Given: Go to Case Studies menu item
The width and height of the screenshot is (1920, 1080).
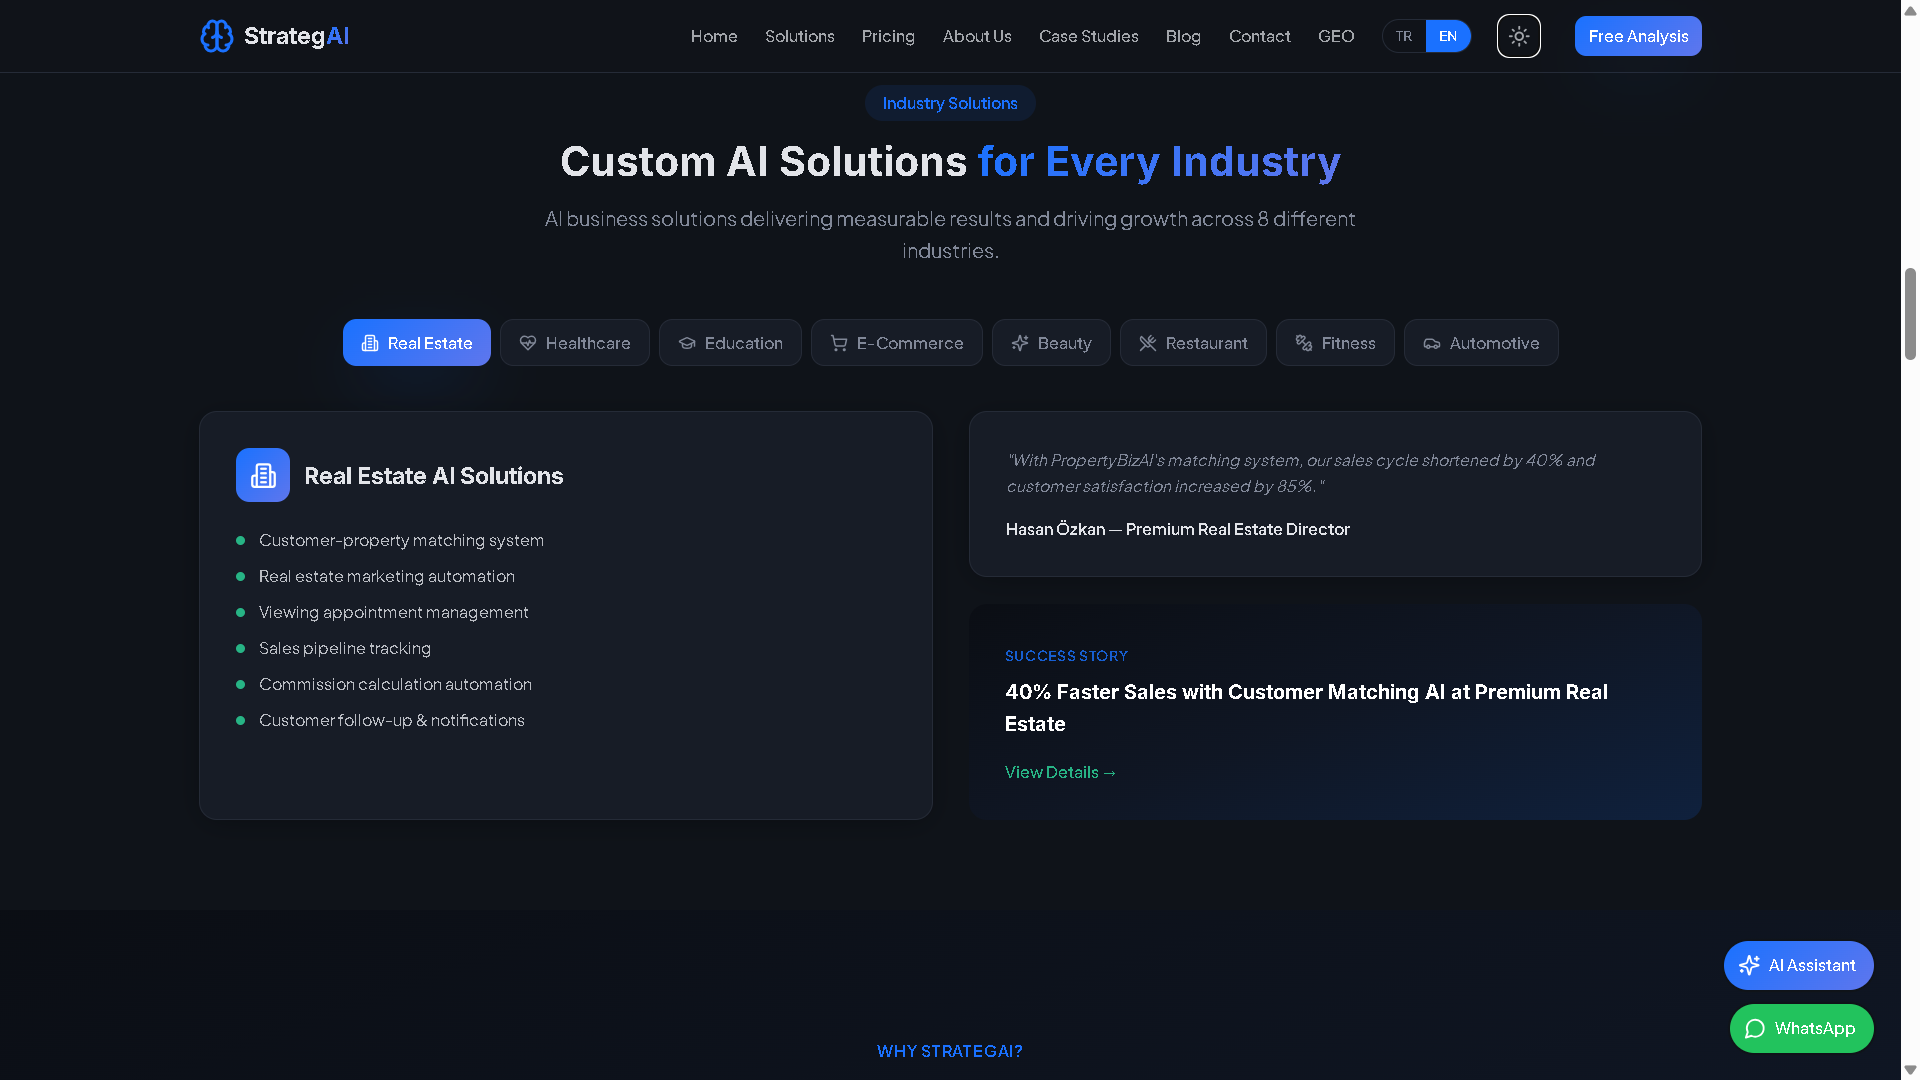Looking at the screenshot, I should point(1088,36).
